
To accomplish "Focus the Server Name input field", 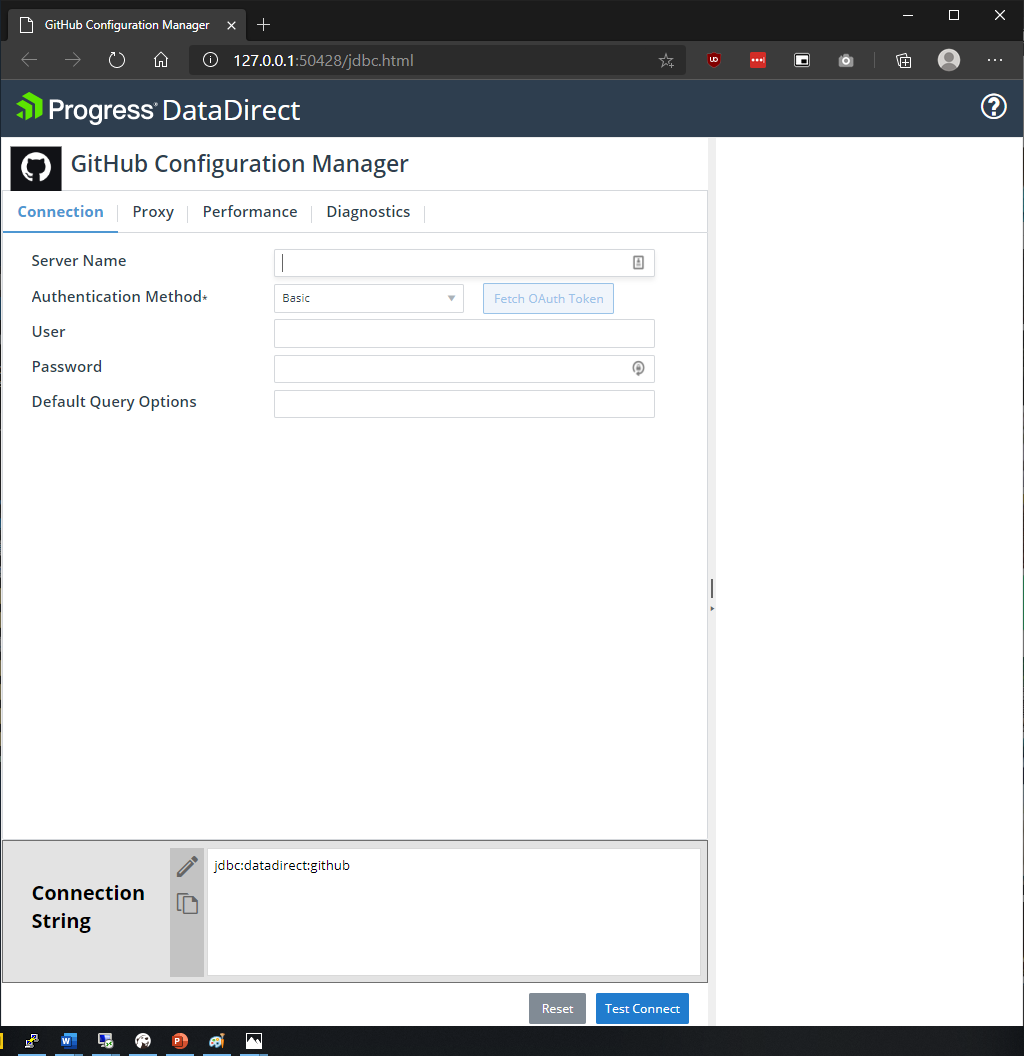I will pos(464,263).
